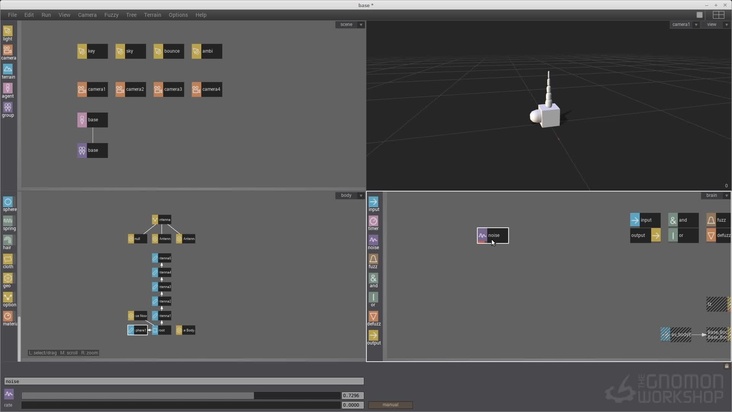Click the manual button
Screen dimensions: 732x412
coord(390,405)
